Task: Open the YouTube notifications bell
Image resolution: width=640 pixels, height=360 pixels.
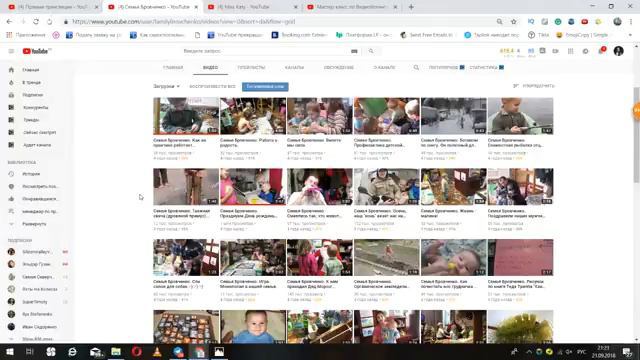Action: pos(601,51)
